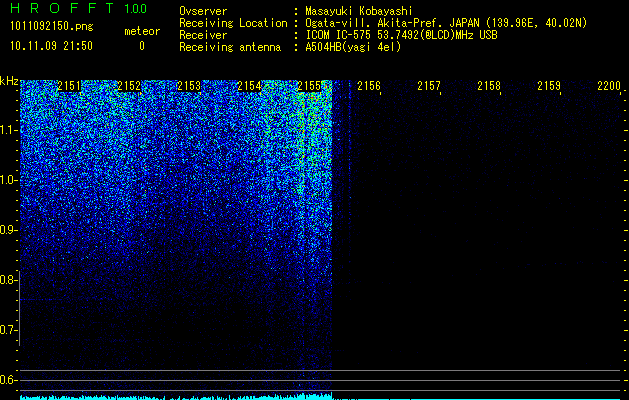Click the 2156 time marker

[x=369, y=86]
